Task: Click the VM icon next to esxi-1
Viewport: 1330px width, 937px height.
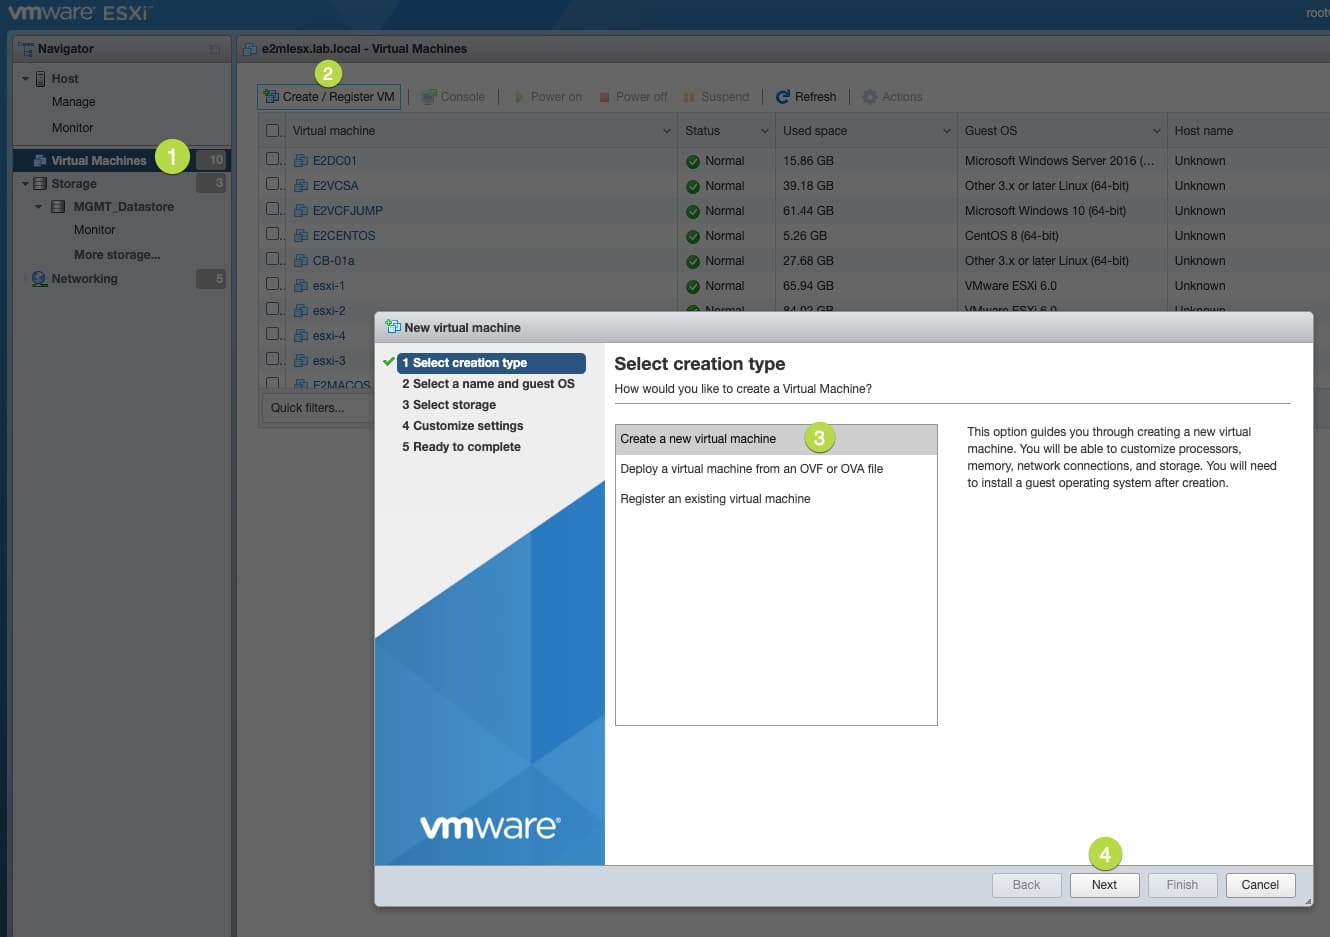Action: tap(300, 285)
